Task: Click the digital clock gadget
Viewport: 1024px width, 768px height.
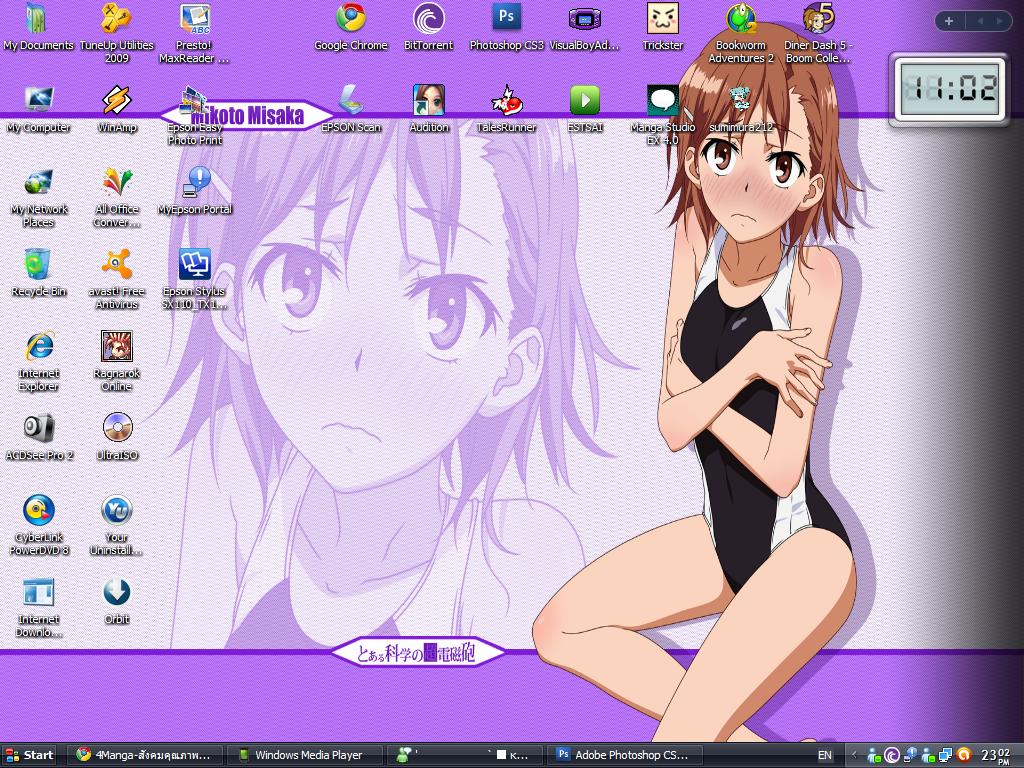Action: click(949, 88)
